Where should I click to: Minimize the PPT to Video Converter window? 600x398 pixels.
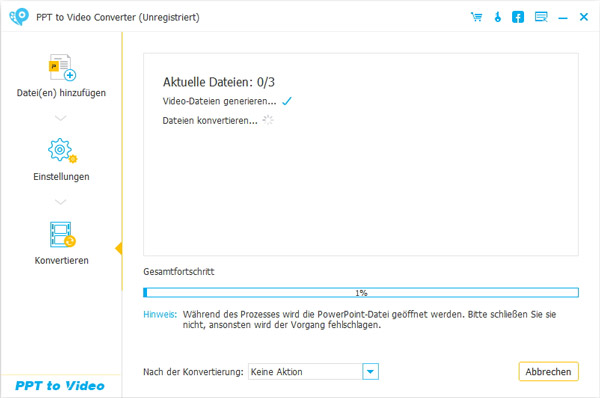click(x=562, y=18)
